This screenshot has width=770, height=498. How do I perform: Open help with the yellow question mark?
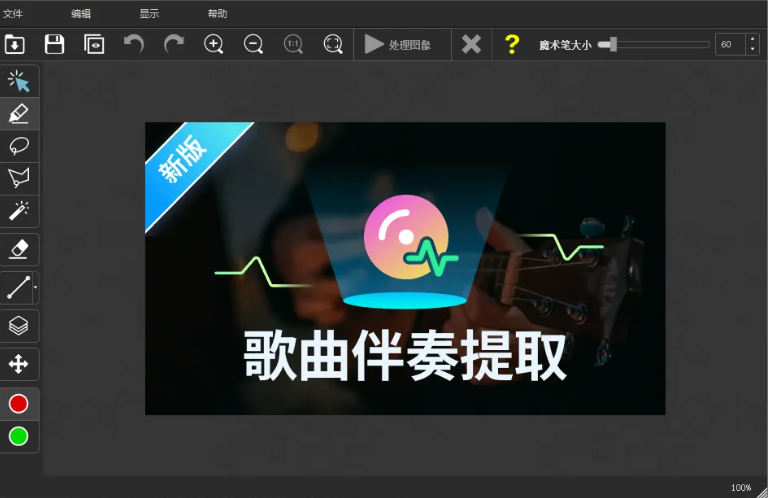512,45
